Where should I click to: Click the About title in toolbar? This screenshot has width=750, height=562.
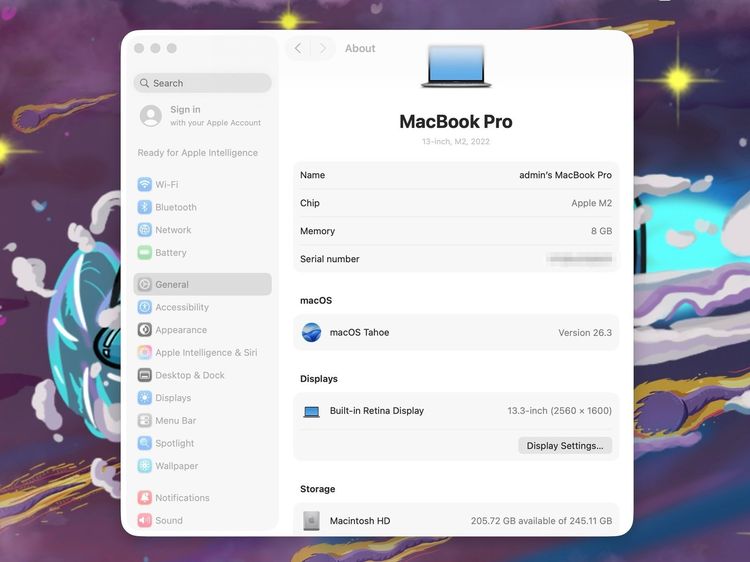point(360,48)
